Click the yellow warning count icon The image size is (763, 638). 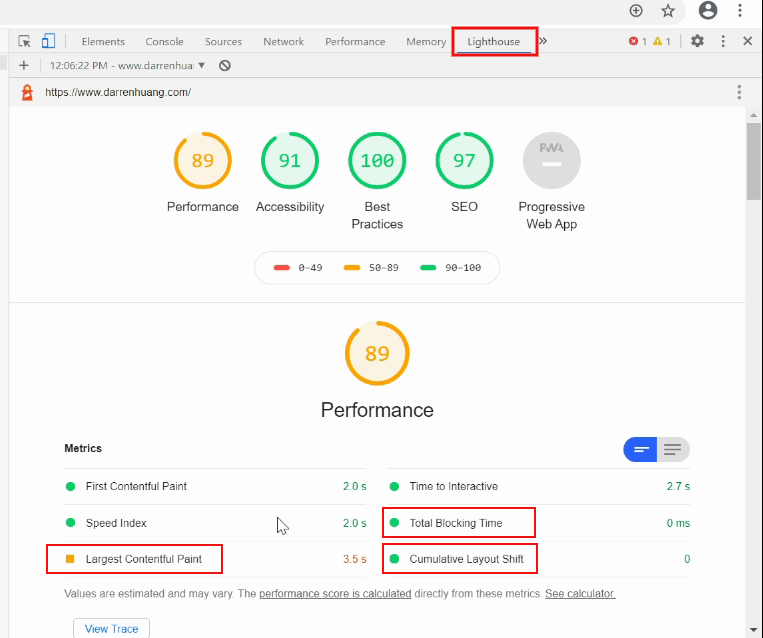[657, 41]
